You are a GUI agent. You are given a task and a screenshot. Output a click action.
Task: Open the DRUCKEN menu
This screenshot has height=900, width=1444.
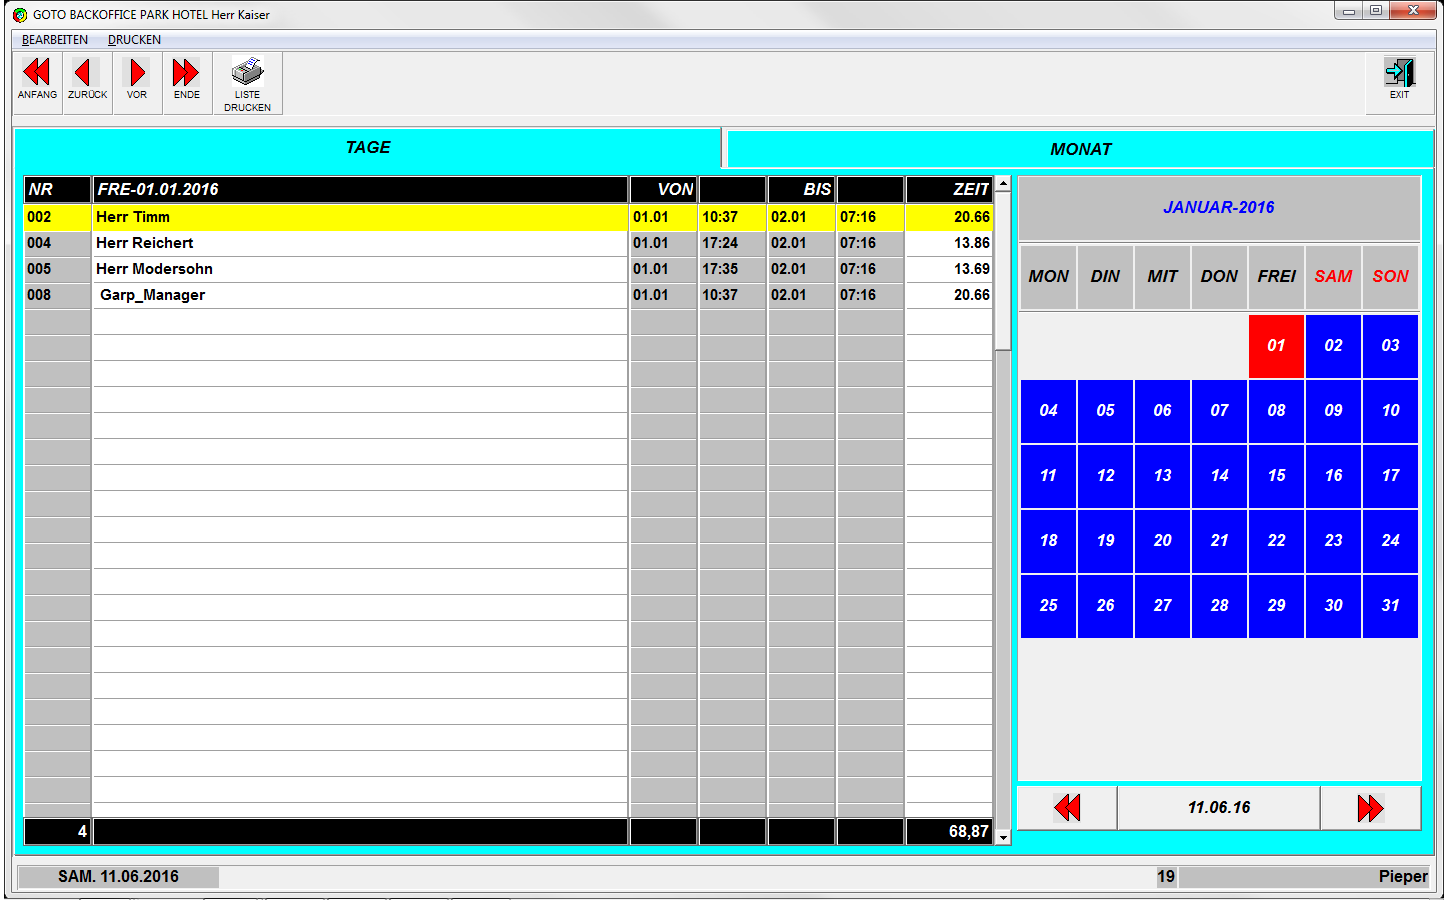(x=134, y=40)
